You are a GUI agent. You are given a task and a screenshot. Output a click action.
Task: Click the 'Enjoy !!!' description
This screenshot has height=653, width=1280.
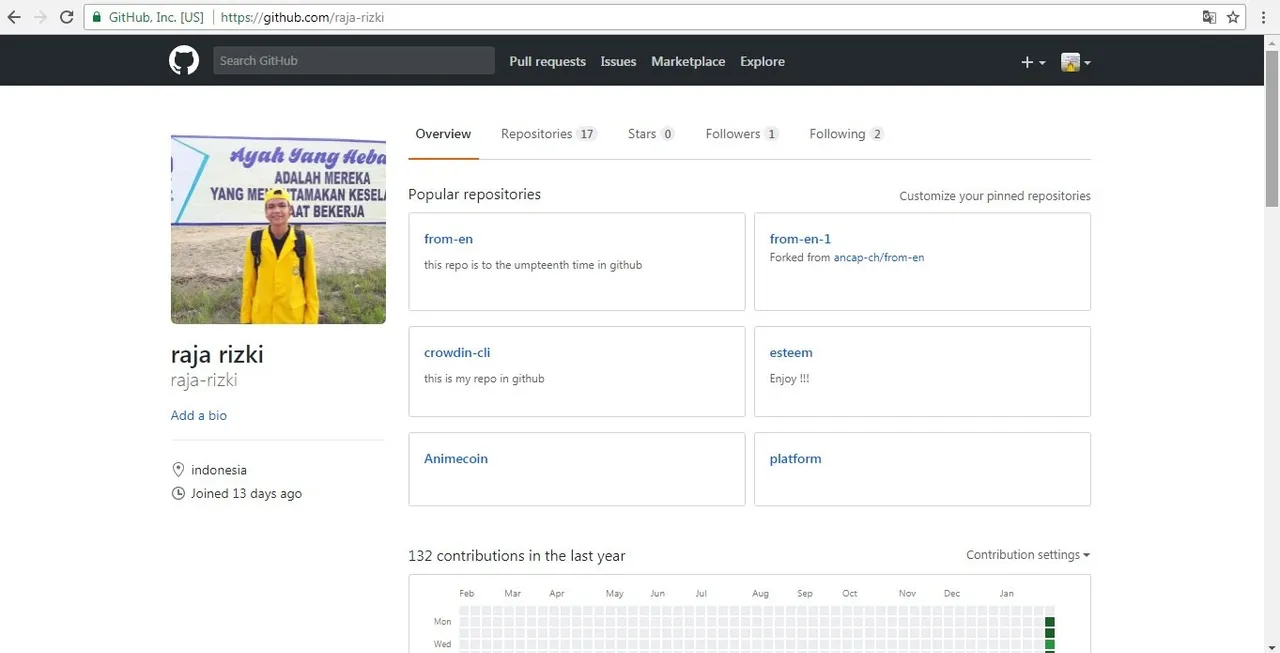tap(790, 379)
